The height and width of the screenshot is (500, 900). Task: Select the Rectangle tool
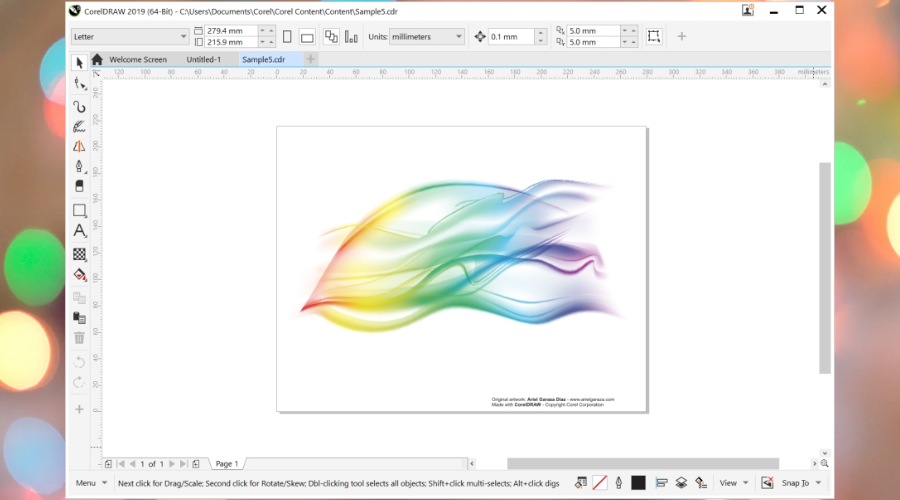point(79,210)
